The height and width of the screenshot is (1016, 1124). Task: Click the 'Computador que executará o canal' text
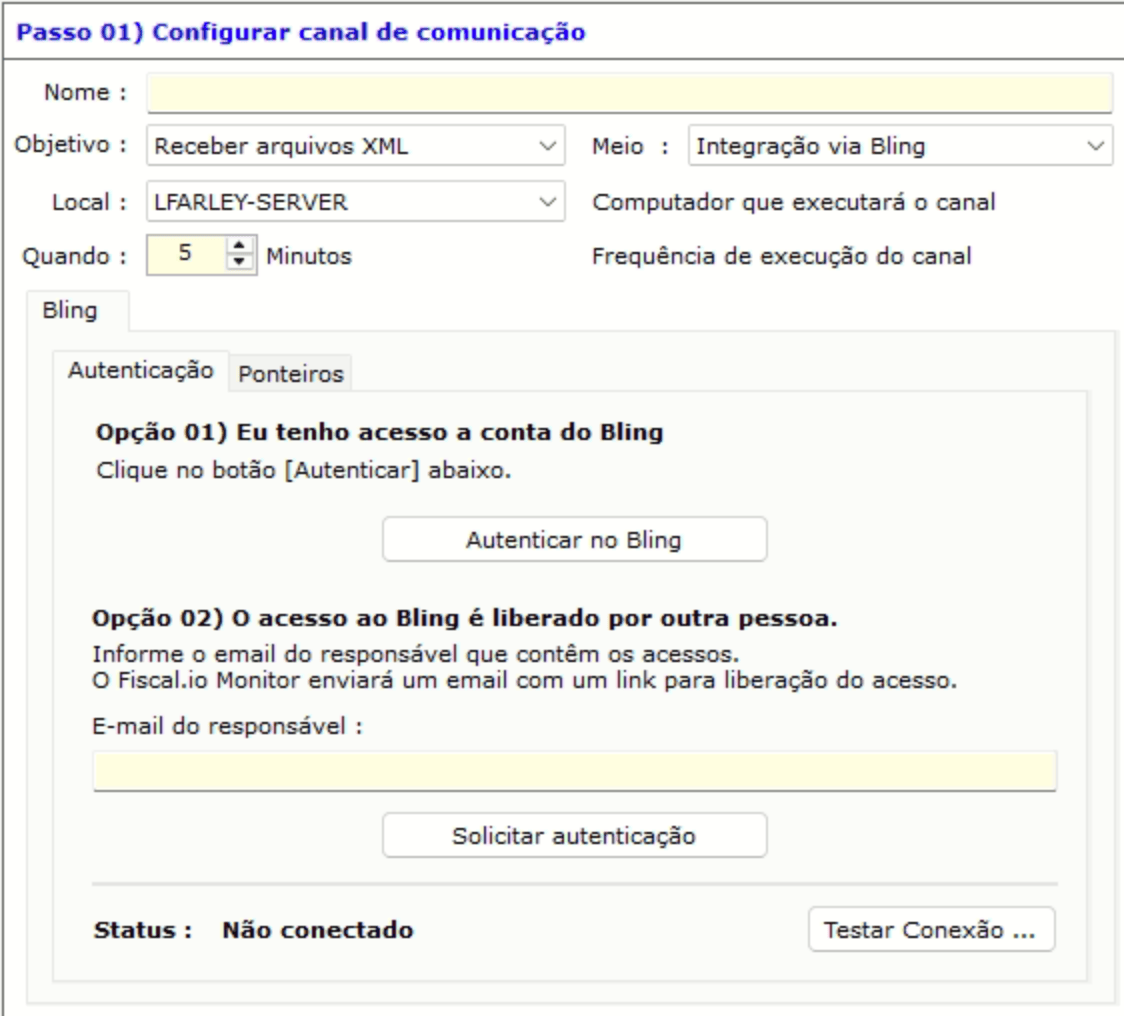pyautogui.click(x=794, y=202)
